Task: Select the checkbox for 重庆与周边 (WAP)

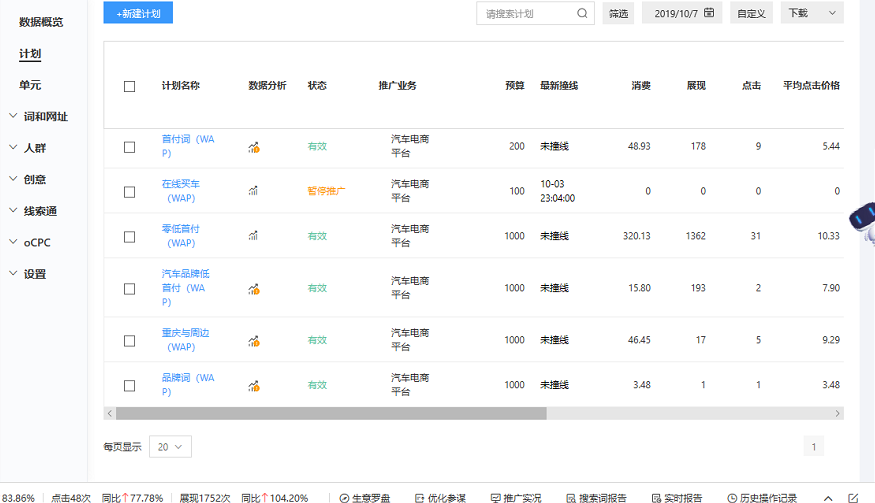Action: coord(129,341)
